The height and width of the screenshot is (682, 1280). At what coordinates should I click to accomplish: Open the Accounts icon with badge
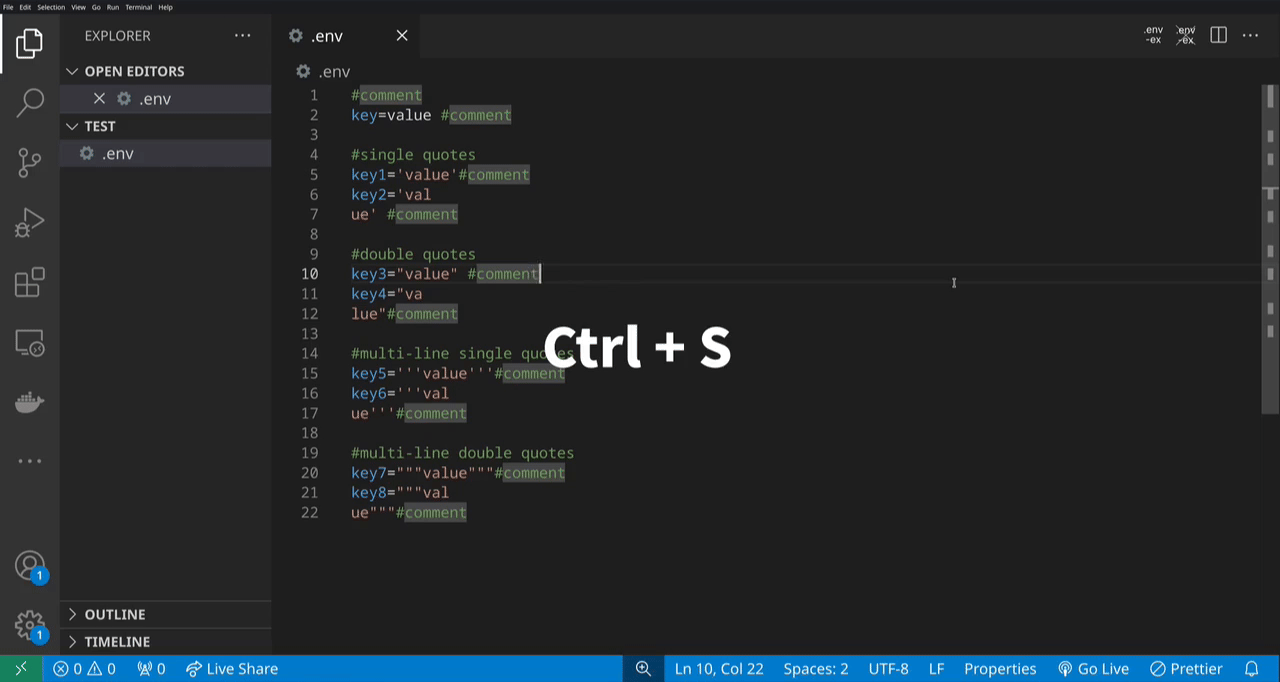click(x=30, y=567)
